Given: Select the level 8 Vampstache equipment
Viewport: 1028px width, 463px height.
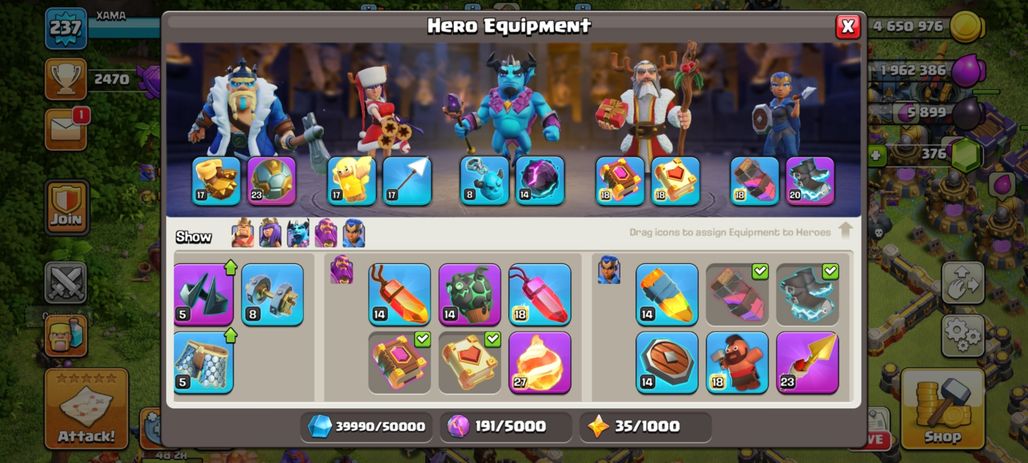Looking at the screenshot, I should click(272, 294).
